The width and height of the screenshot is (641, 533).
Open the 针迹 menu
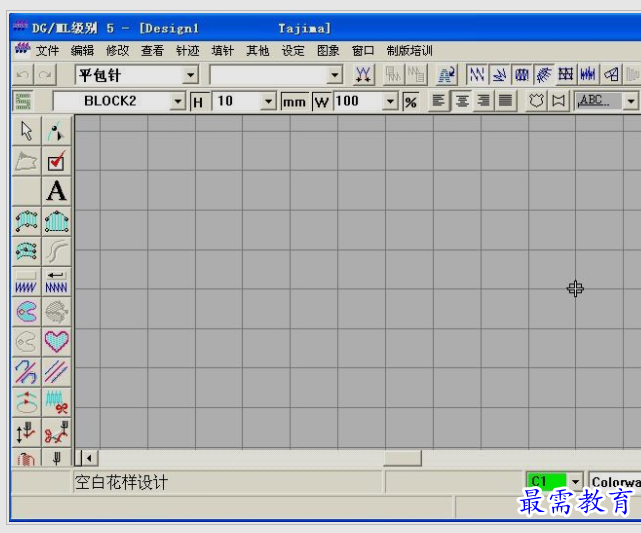(x=188, y=51)
